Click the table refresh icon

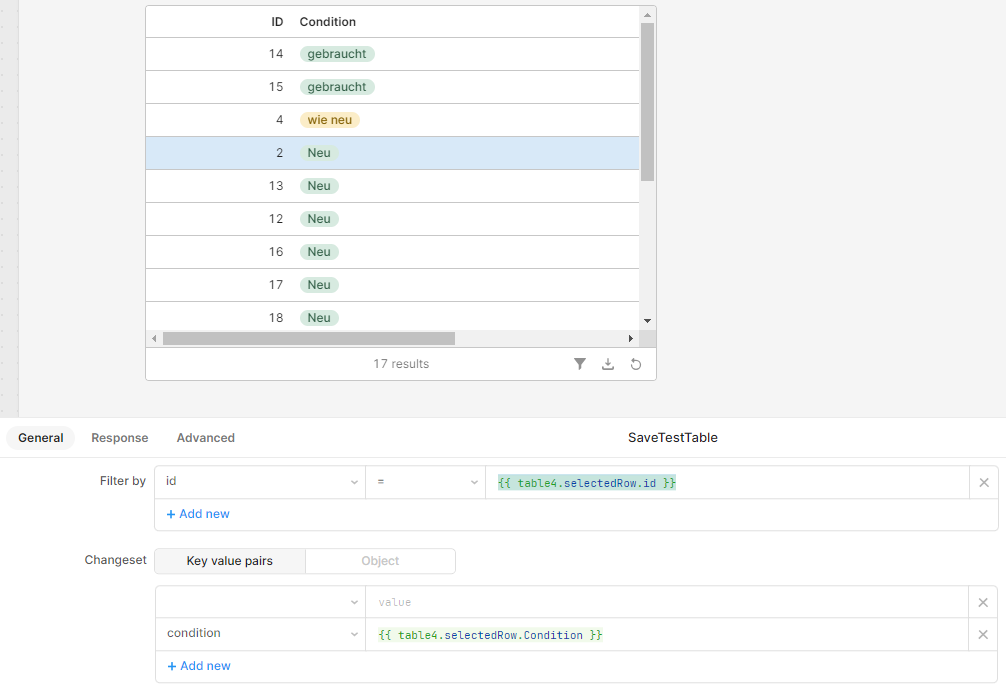click(635, 364)
